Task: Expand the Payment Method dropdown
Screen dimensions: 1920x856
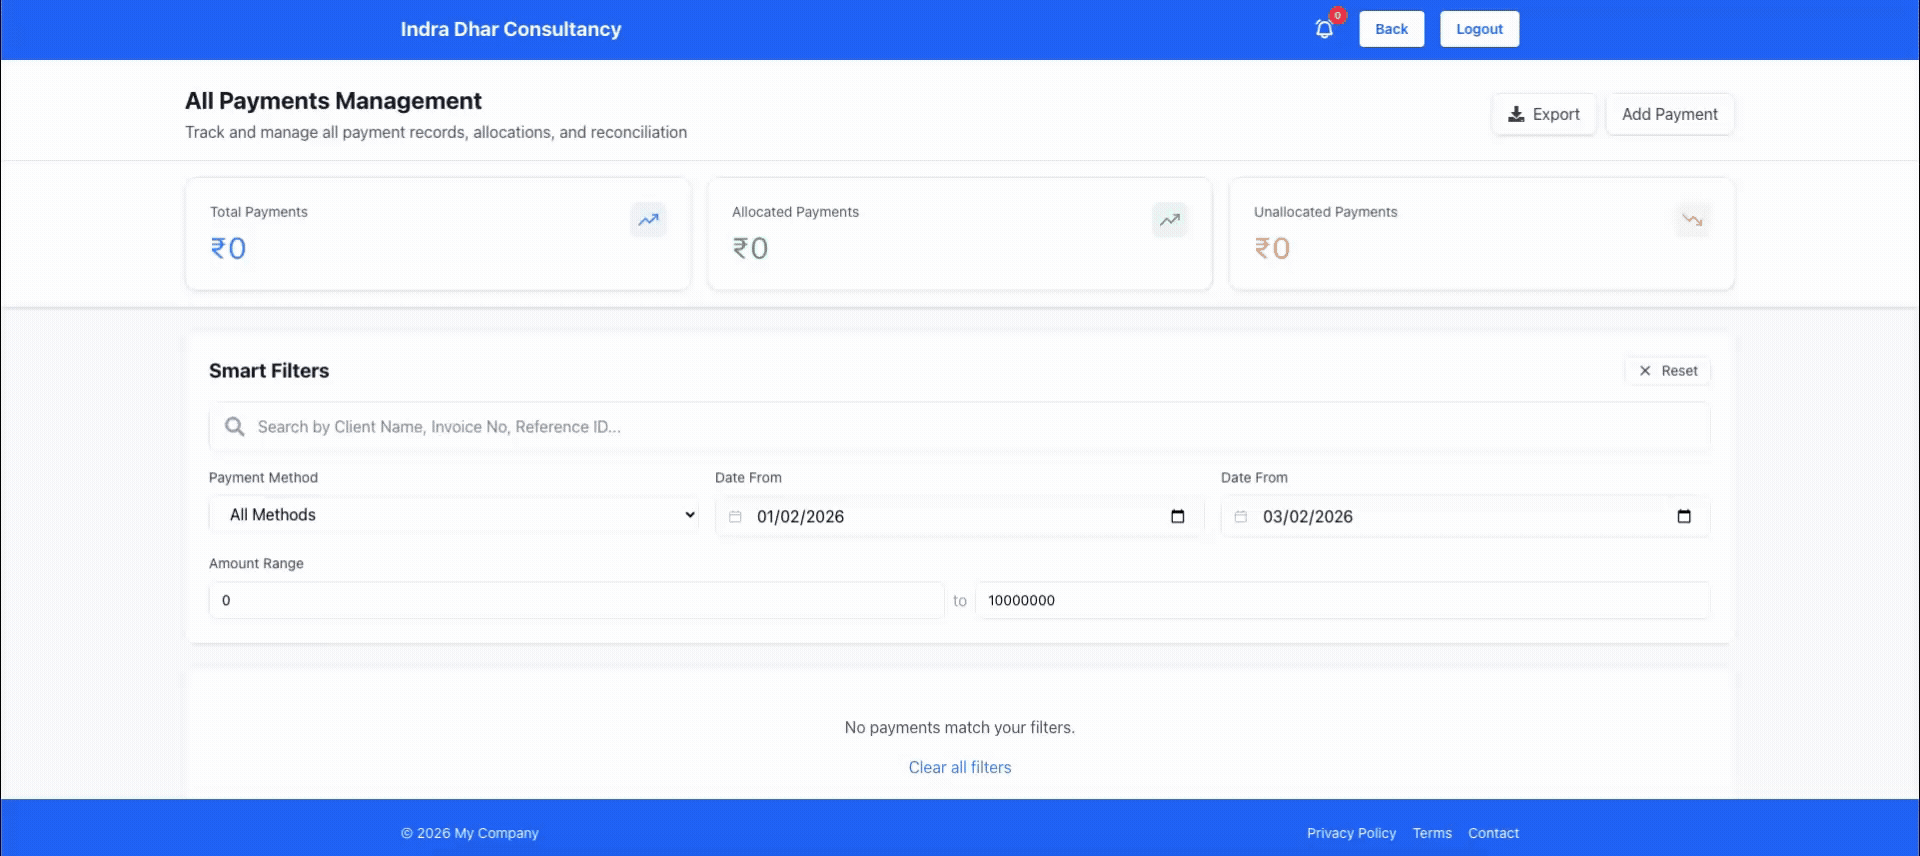Action: [454, 515]
